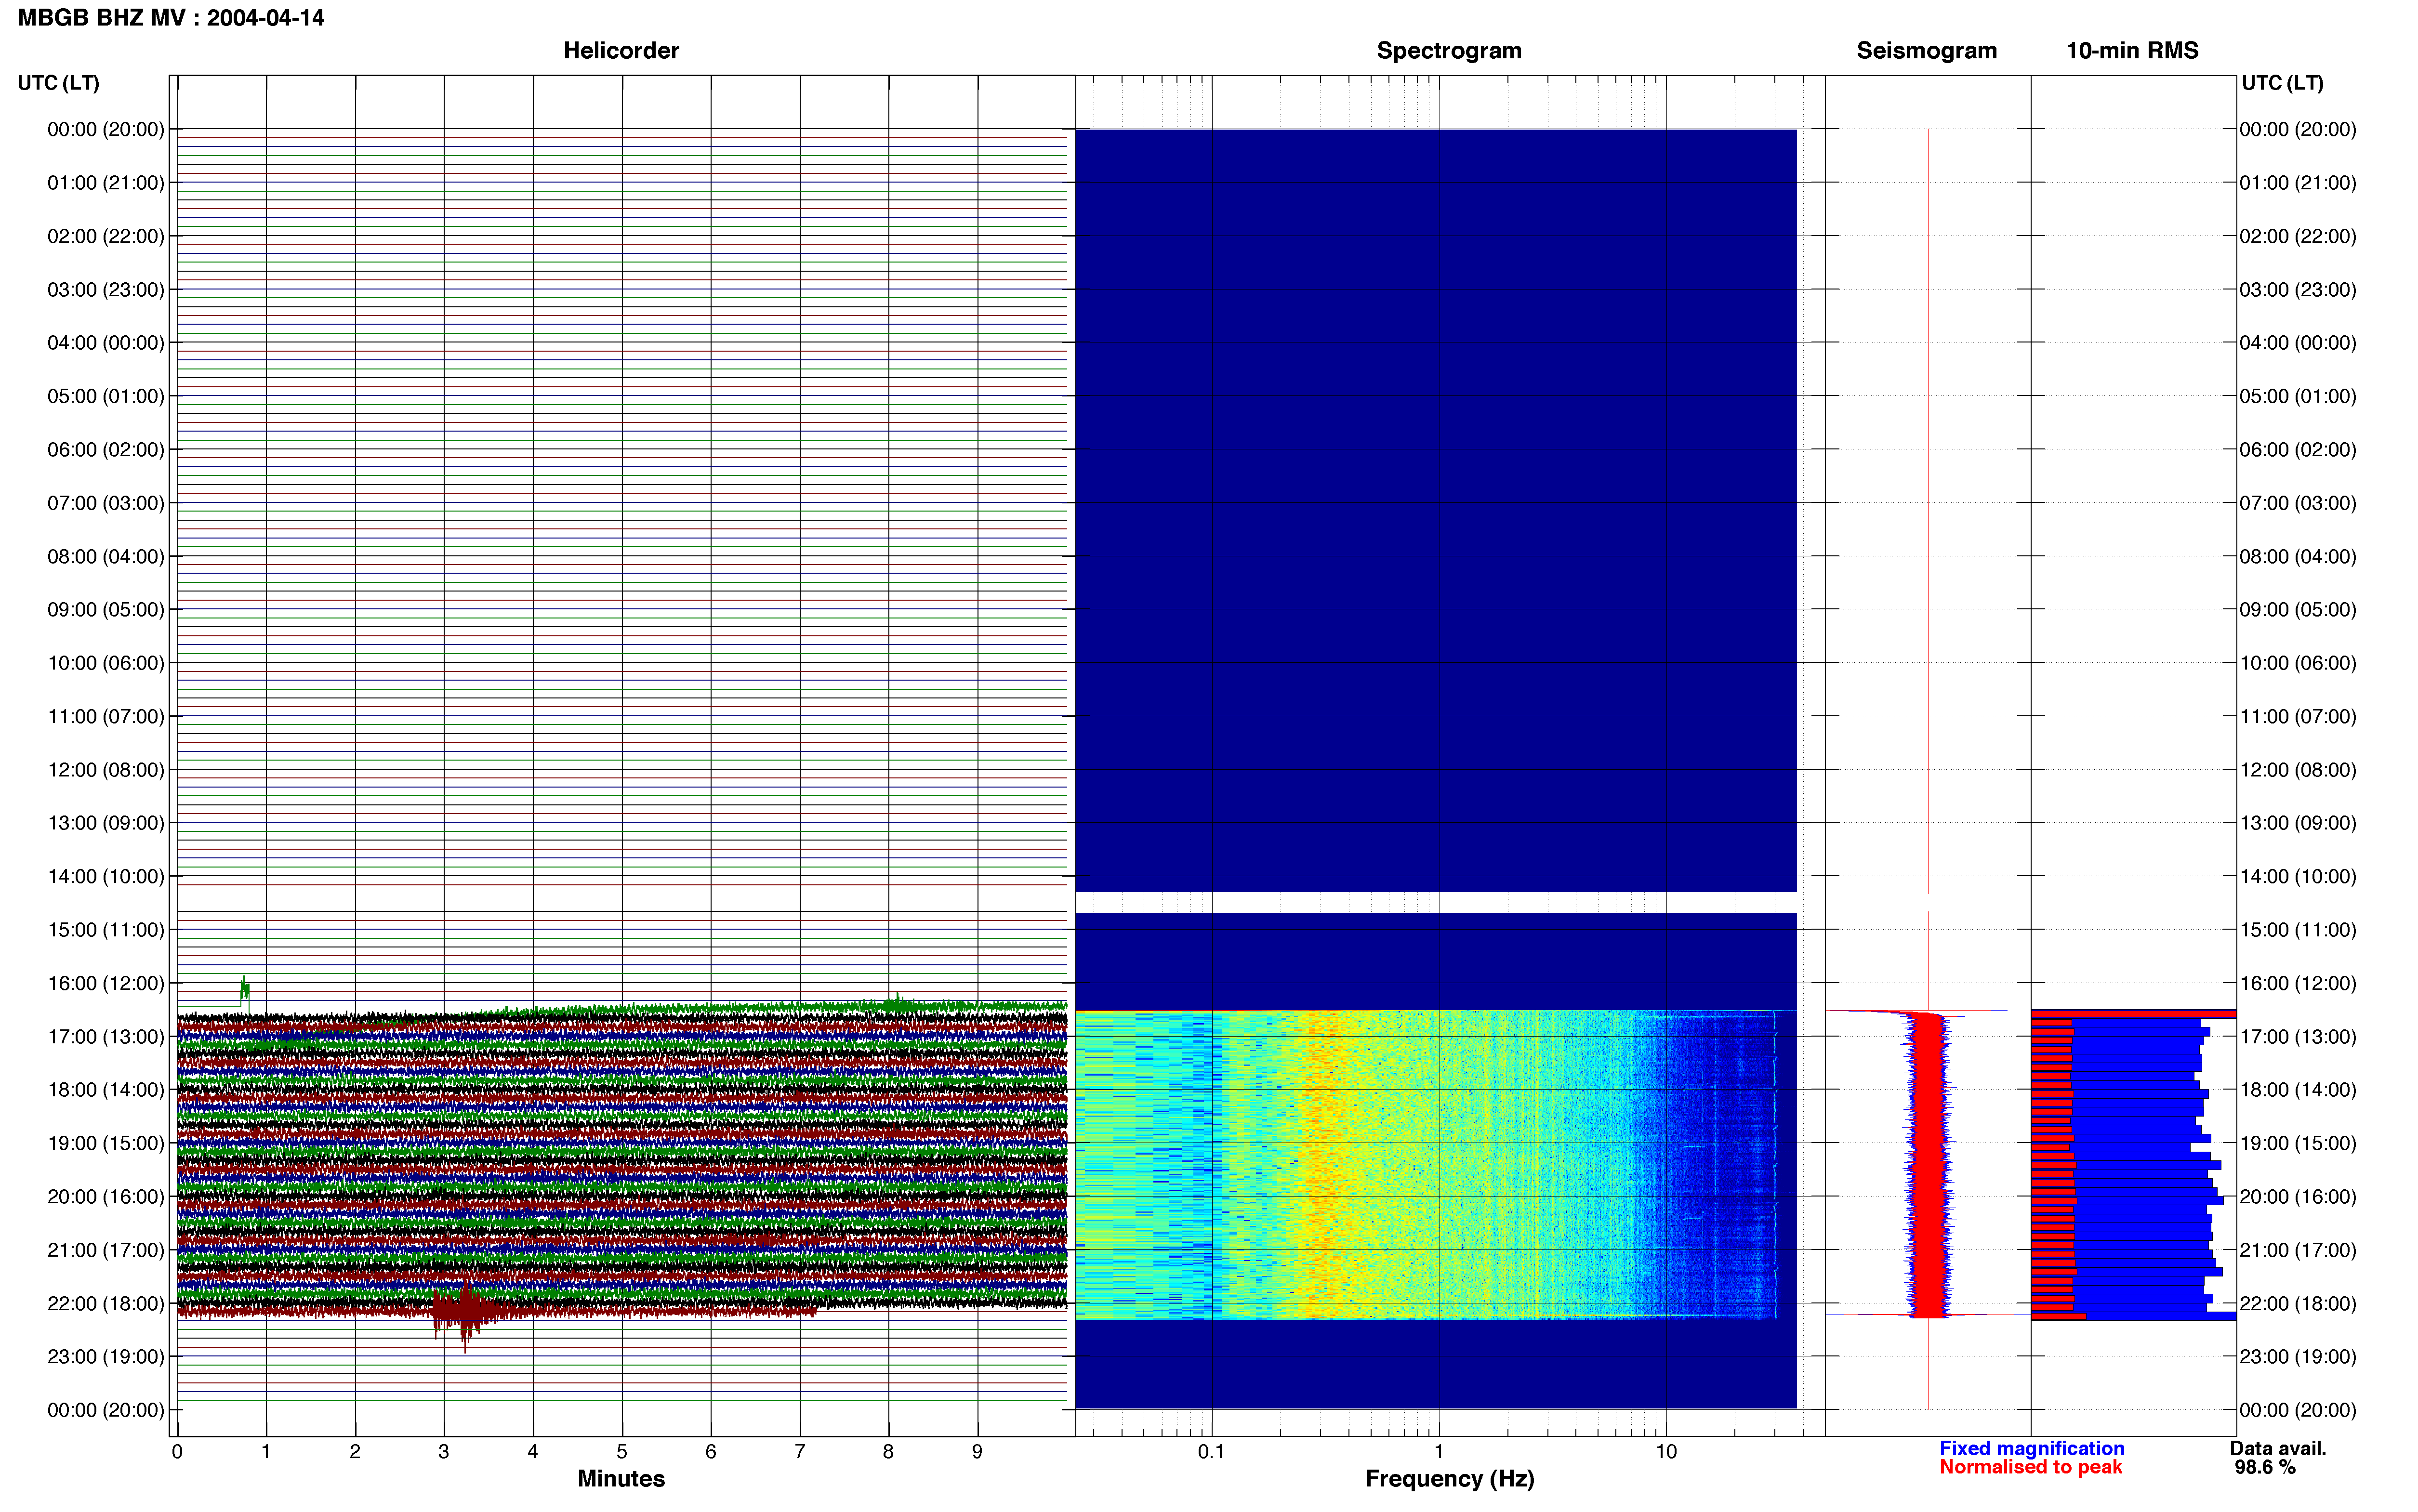Click left axis label '23:00 (19:00)'

click(106, 1356)
